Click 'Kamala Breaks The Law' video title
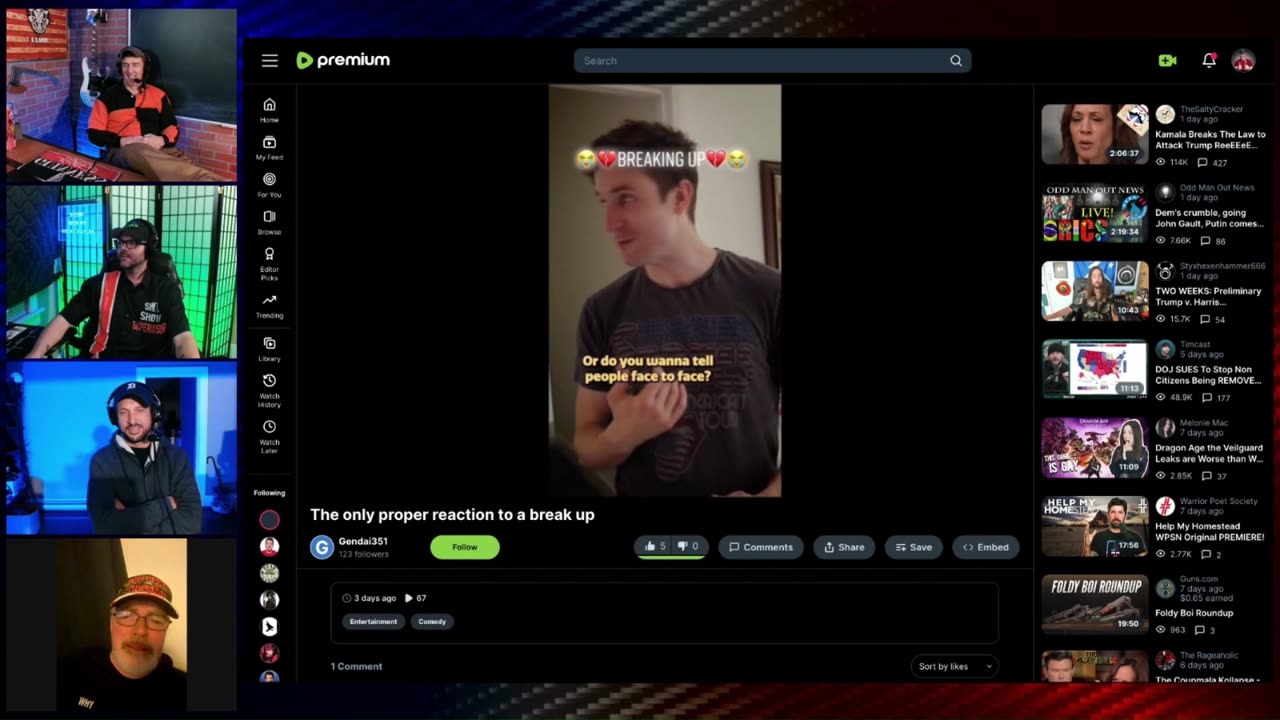 click(1210, 139)
